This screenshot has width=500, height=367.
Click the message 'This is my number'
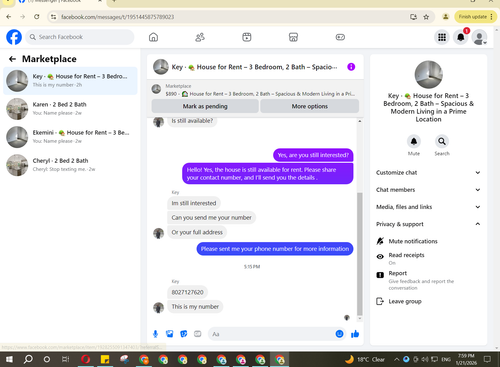click(x=195, y=307)
